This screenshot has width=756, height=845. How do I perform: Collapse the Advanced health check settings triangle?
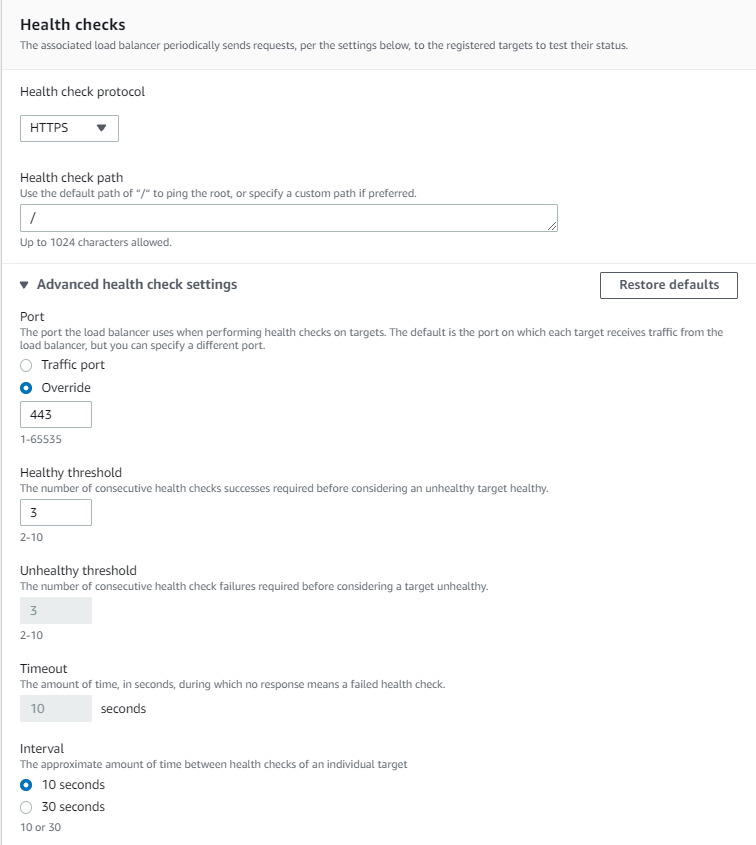pyautogui.click(x=24, y=285)
